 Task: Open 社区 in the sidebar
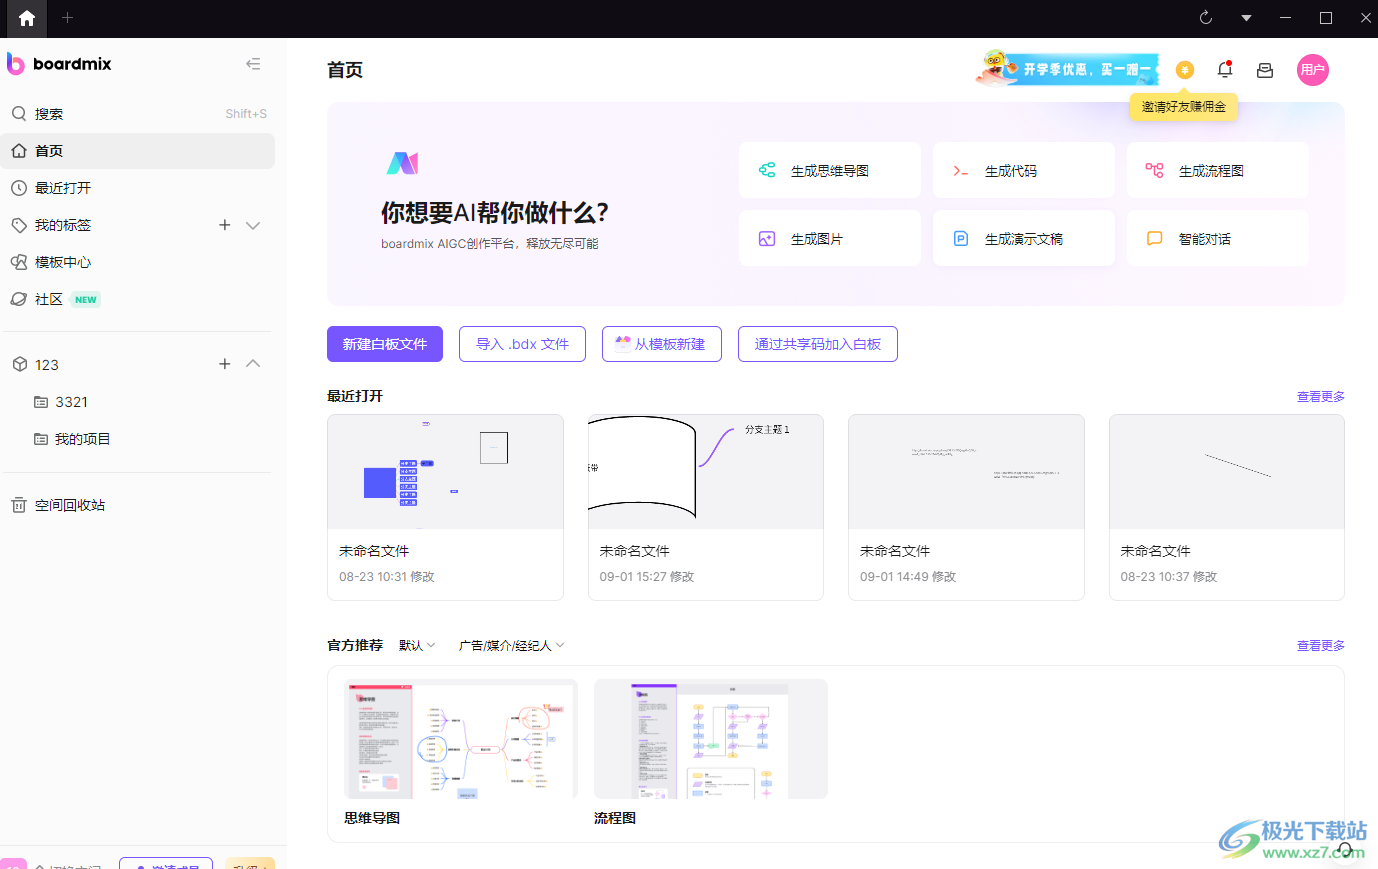139,299
